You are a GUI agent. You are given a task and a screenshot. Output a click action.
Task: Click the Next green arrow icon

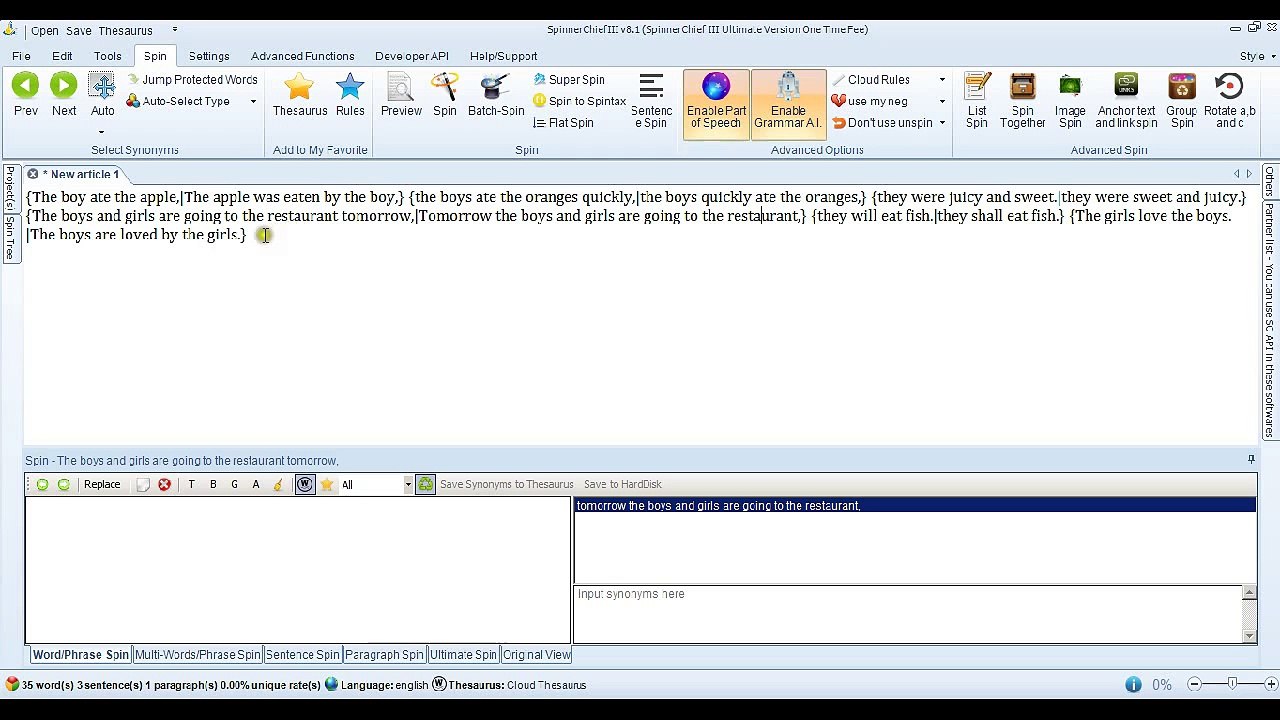tap(64, 86)
